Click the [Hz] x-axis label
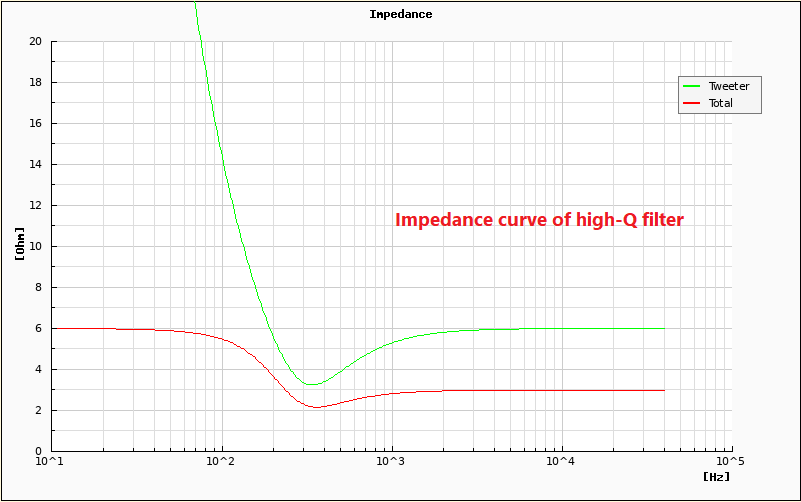The image size is (801, 502). (x=716, y=476)
